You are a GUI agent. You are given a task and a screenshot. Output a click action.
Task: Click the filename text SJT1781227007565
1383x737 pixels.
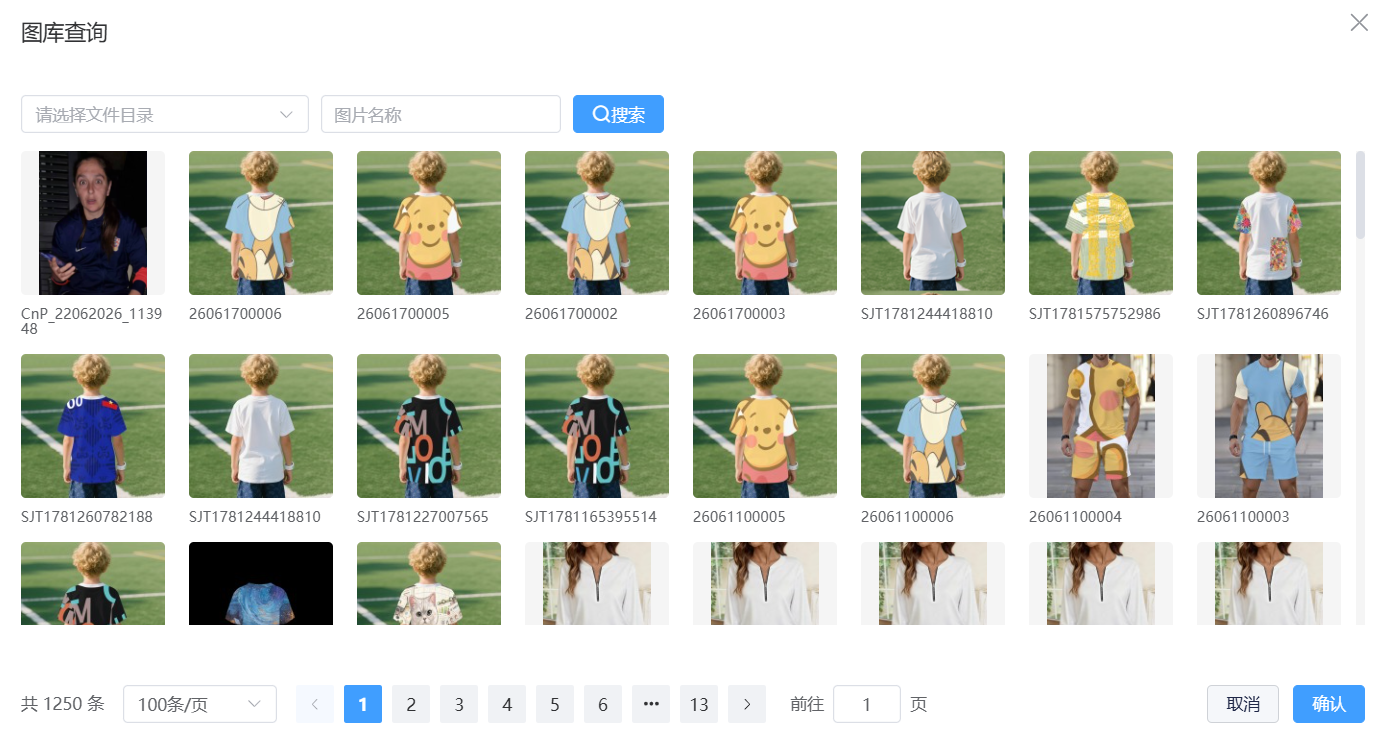click(x=423, y=517)
